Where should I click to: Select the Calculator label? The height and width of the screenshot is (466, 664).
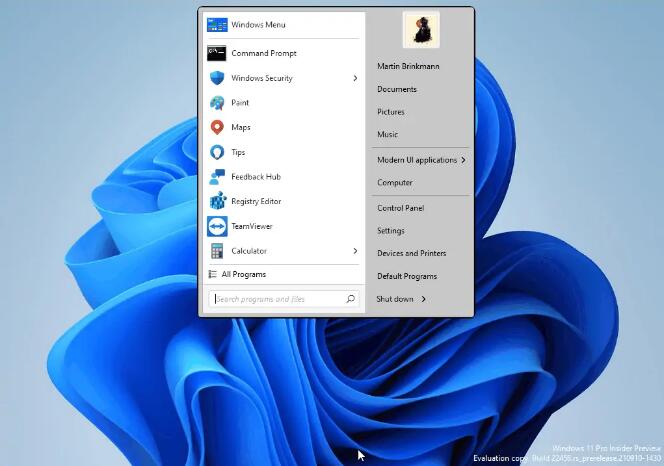pyautogui.click(x=249, y=251)
